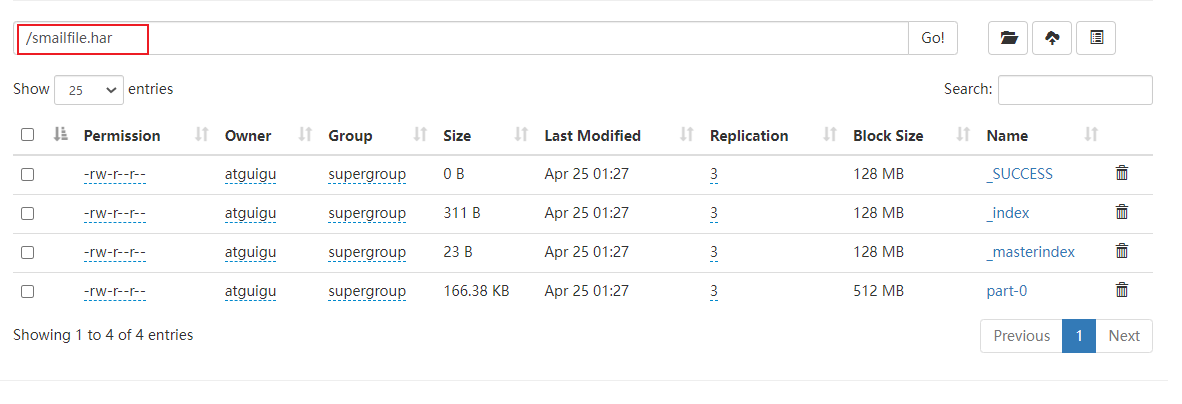Select the checkbox for the part-0 row
This screenshot has width=1182, height=404.
pyautogui.click(x=28, y=291)
